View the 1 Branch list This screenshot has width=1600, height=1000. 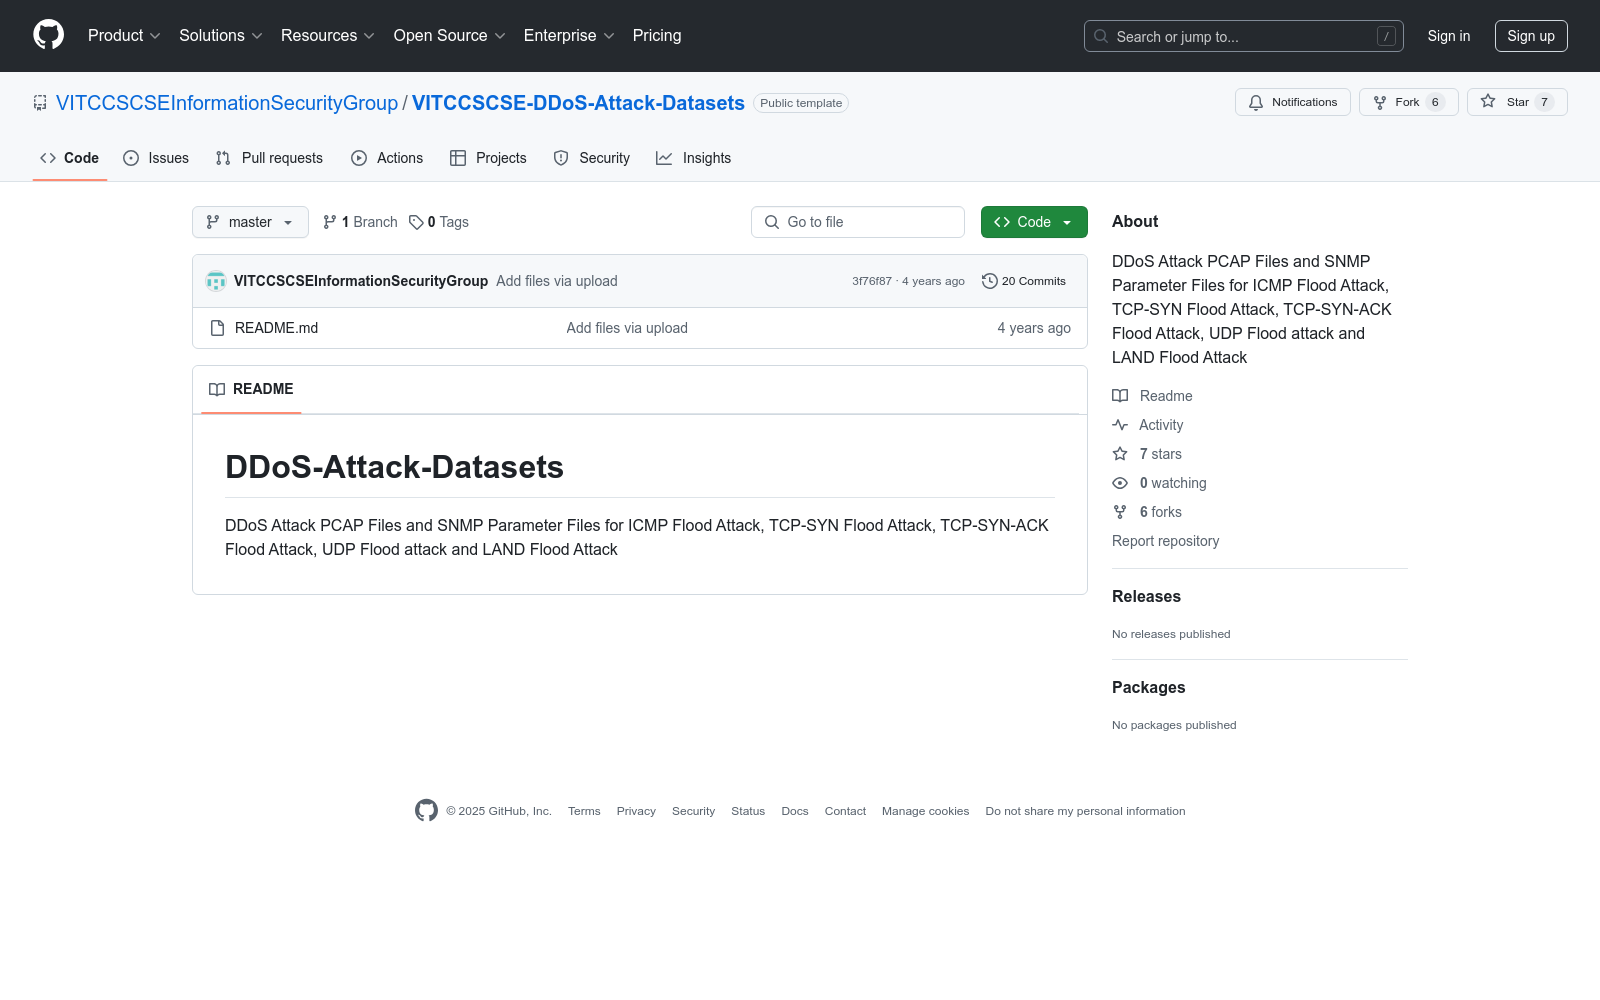tap(360, 222)
